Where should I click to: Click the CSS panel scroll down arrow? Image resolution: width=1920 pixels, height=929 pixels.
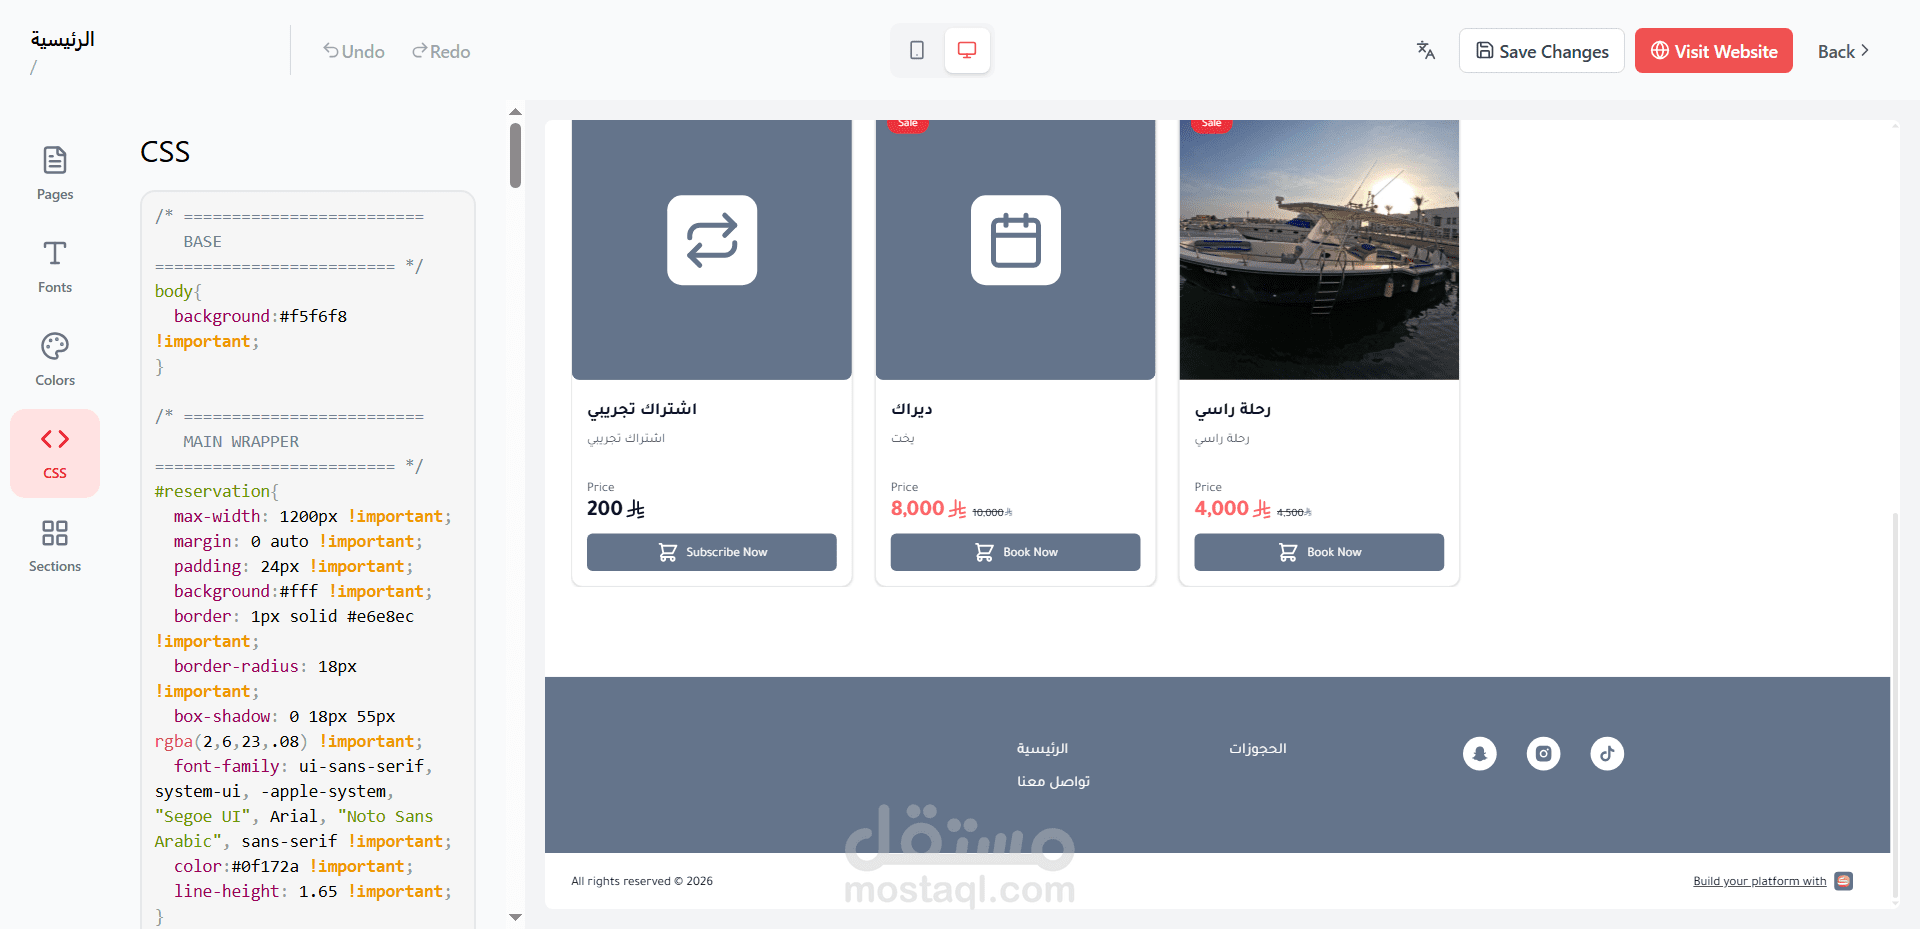(515, 917)
